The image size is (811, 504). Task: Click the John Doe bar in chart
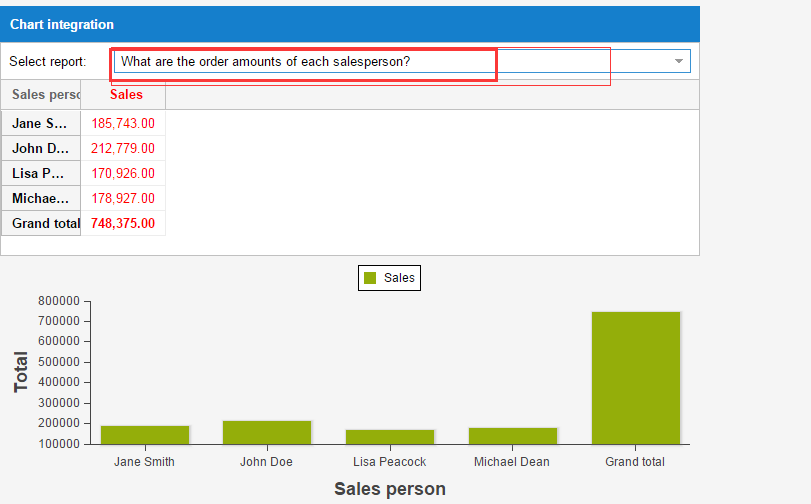[x=267, y=432]
